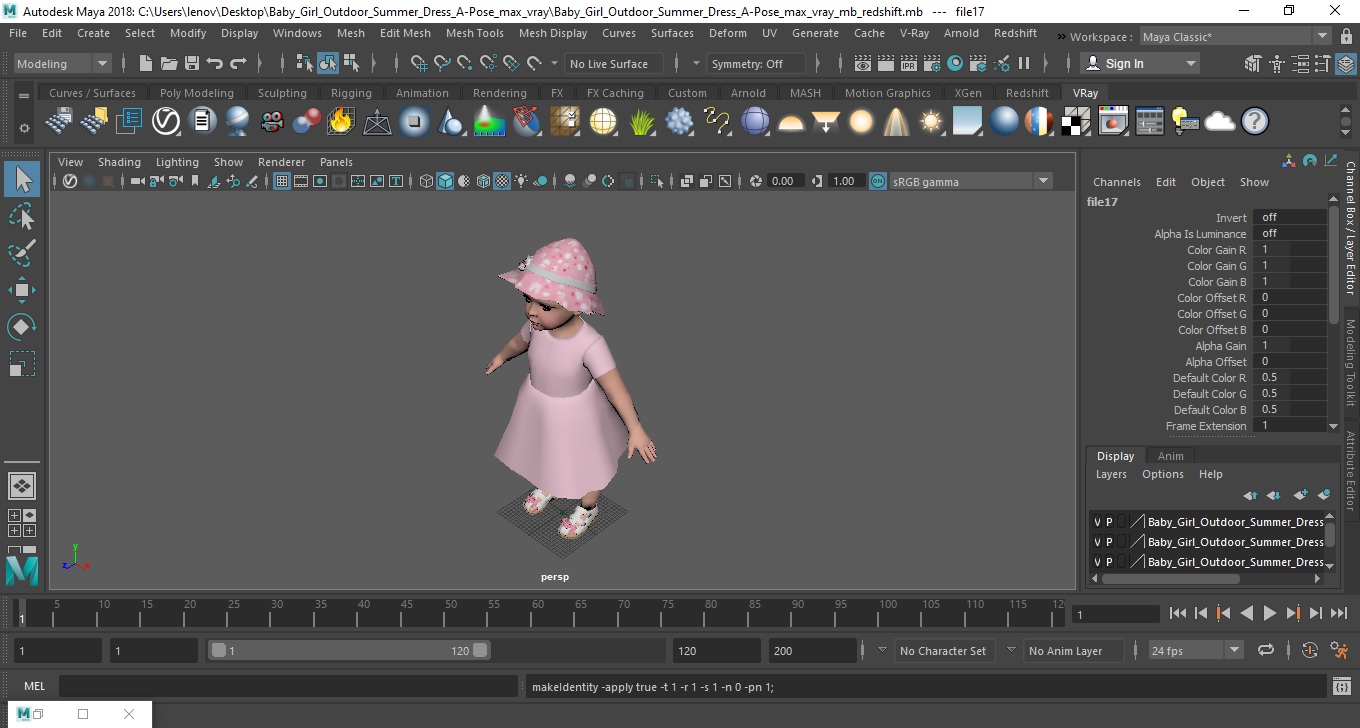Choose the Rotate tool in the toolbox
The width and height of the screenshot is (1360, 728).
[x=22, y=326]
